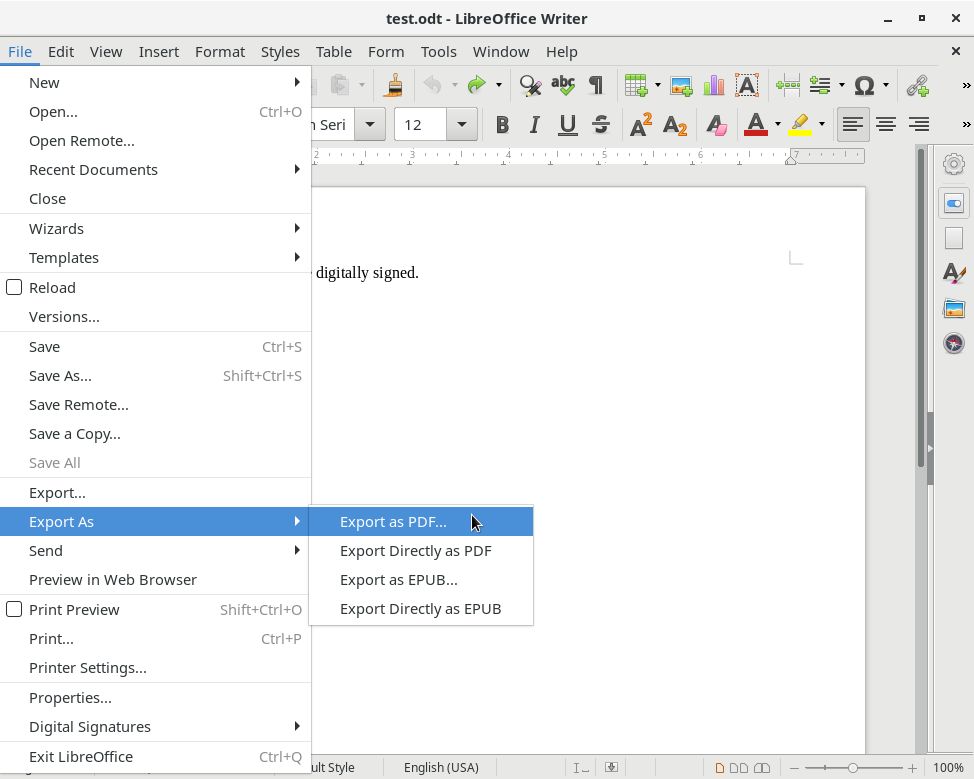Image resolution: width=974 pixels, height=779 pixels.
Task: Open the font size dropdown
Action: pyautogui.click(x=461, y=124)
